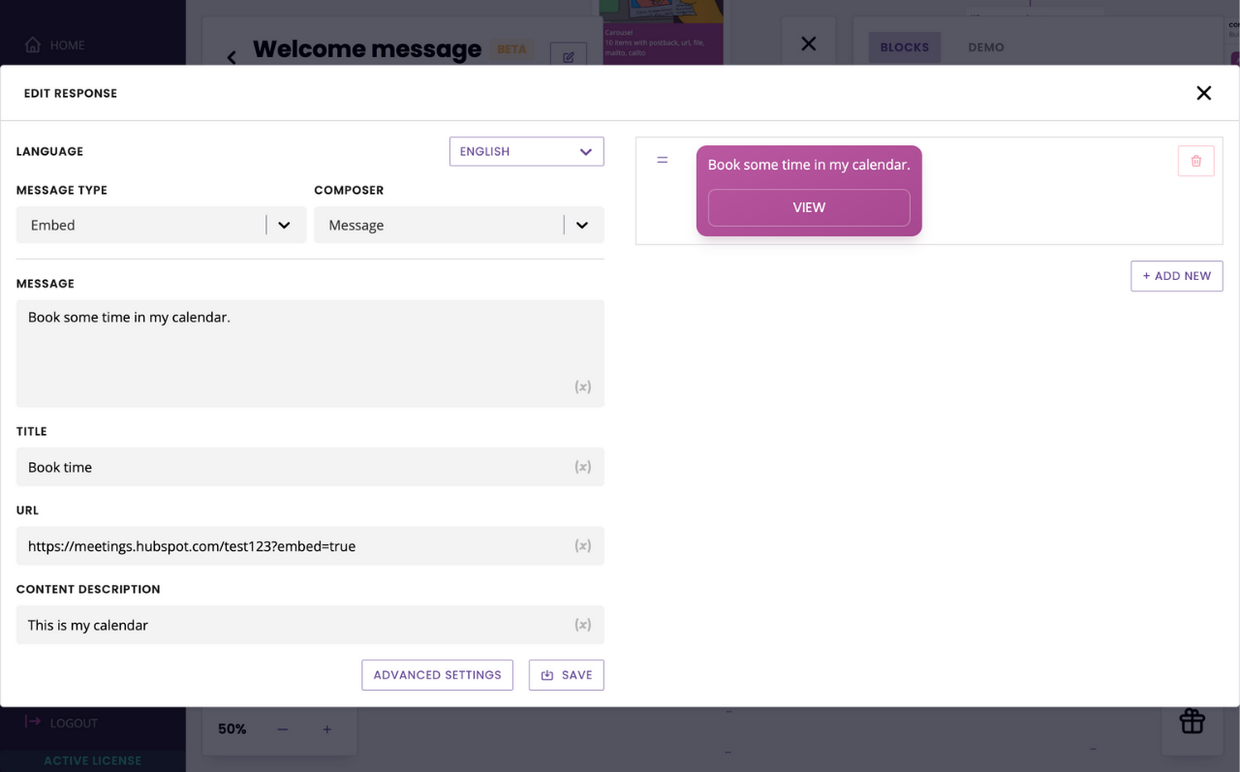Insert a variable into the Message field
This screenshot has width=1240, height=772.
click(583, 386)
